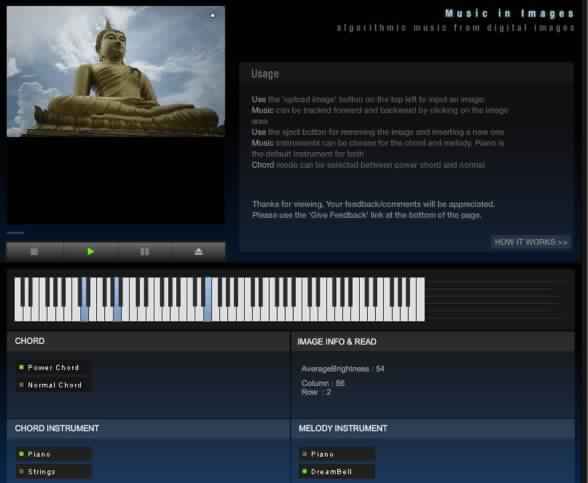Image resolution: width=588 pixels, height=483 pixels.
Task: Click the upload arrow icon on image
Action: click(x=213, y=15)
